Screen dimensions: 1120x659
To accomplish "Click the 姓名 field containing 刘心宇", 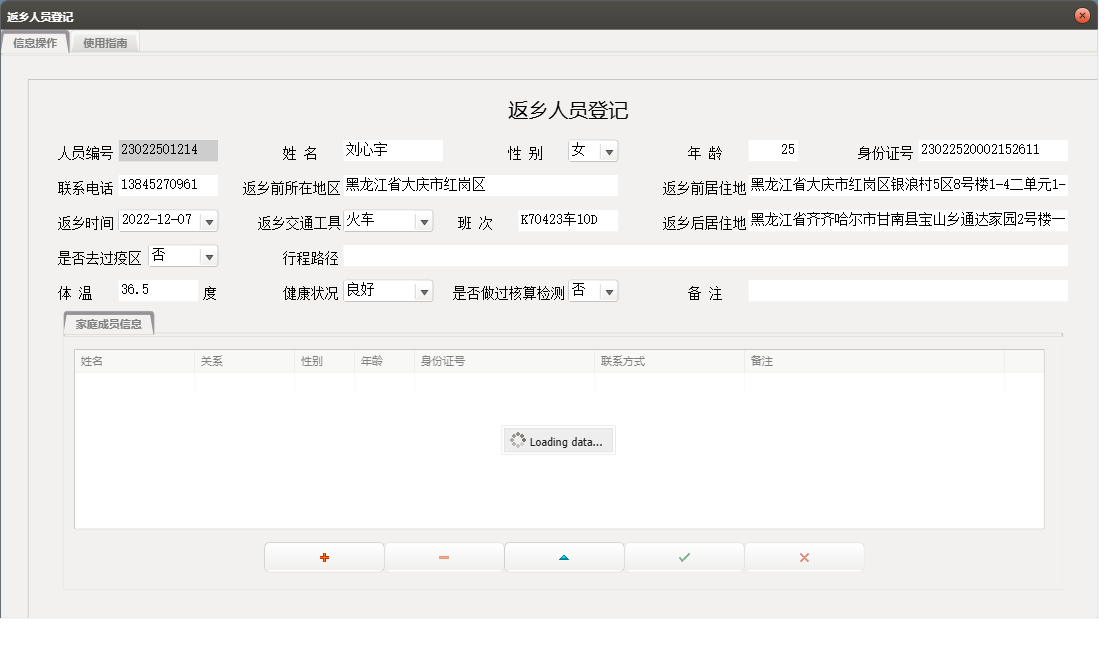I will pos(391,150).
